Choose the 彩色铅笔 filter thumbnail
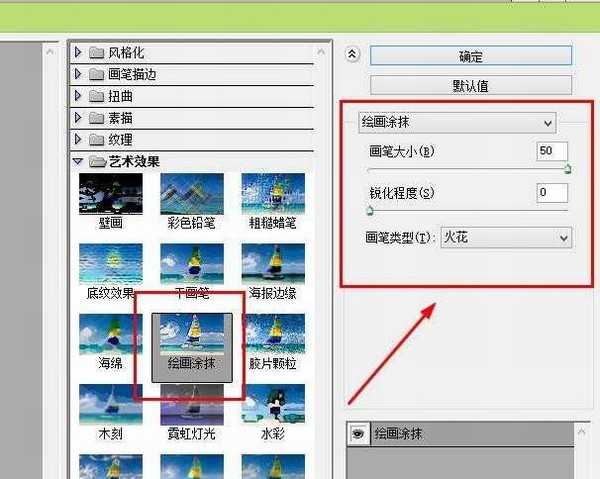 click(191, 195)
